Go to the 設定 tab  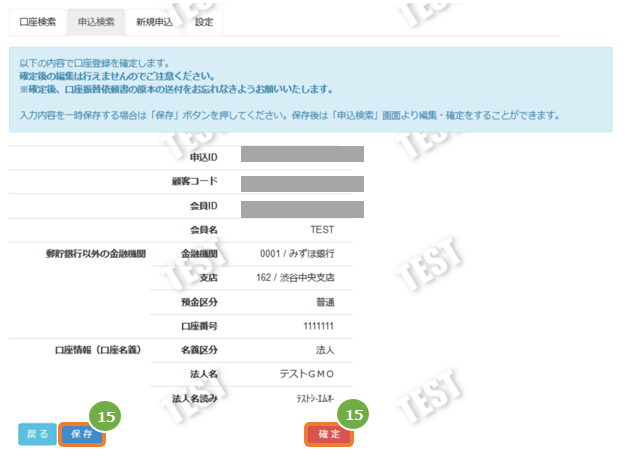tap(204, 22)
